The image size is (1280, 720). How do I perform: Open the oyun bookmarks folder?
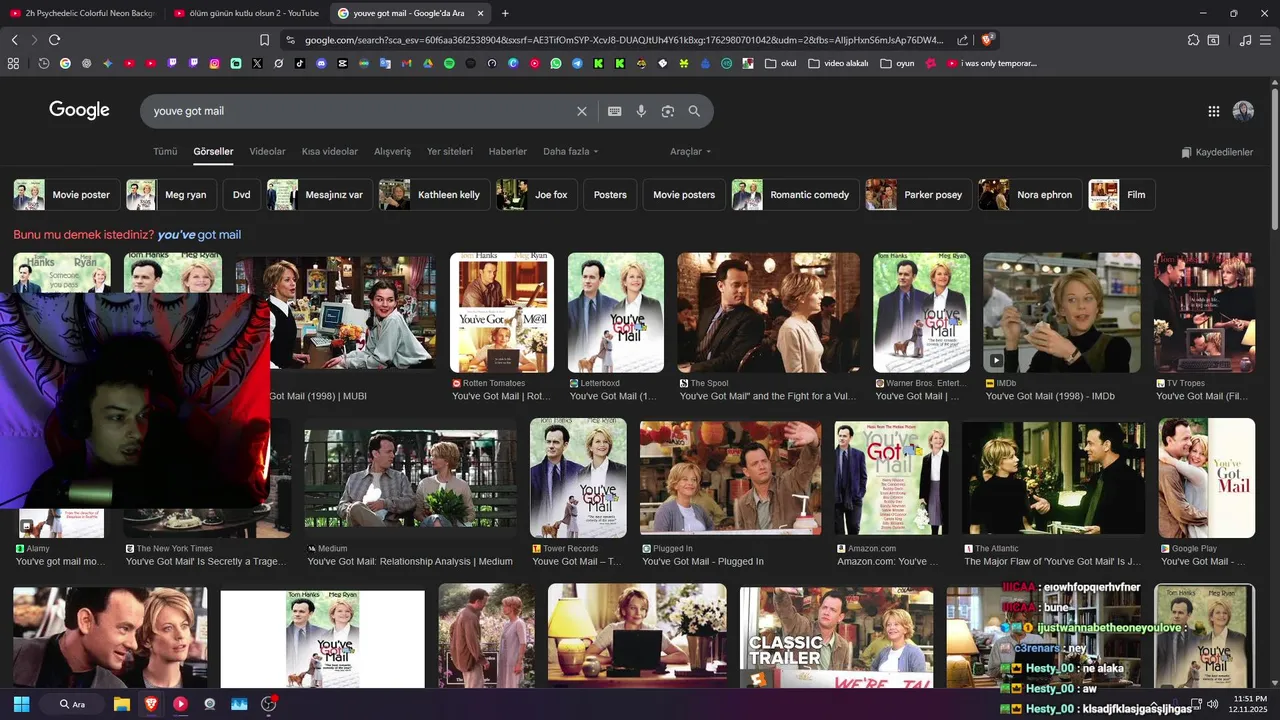pyautogui.click(x=898, y=63)
